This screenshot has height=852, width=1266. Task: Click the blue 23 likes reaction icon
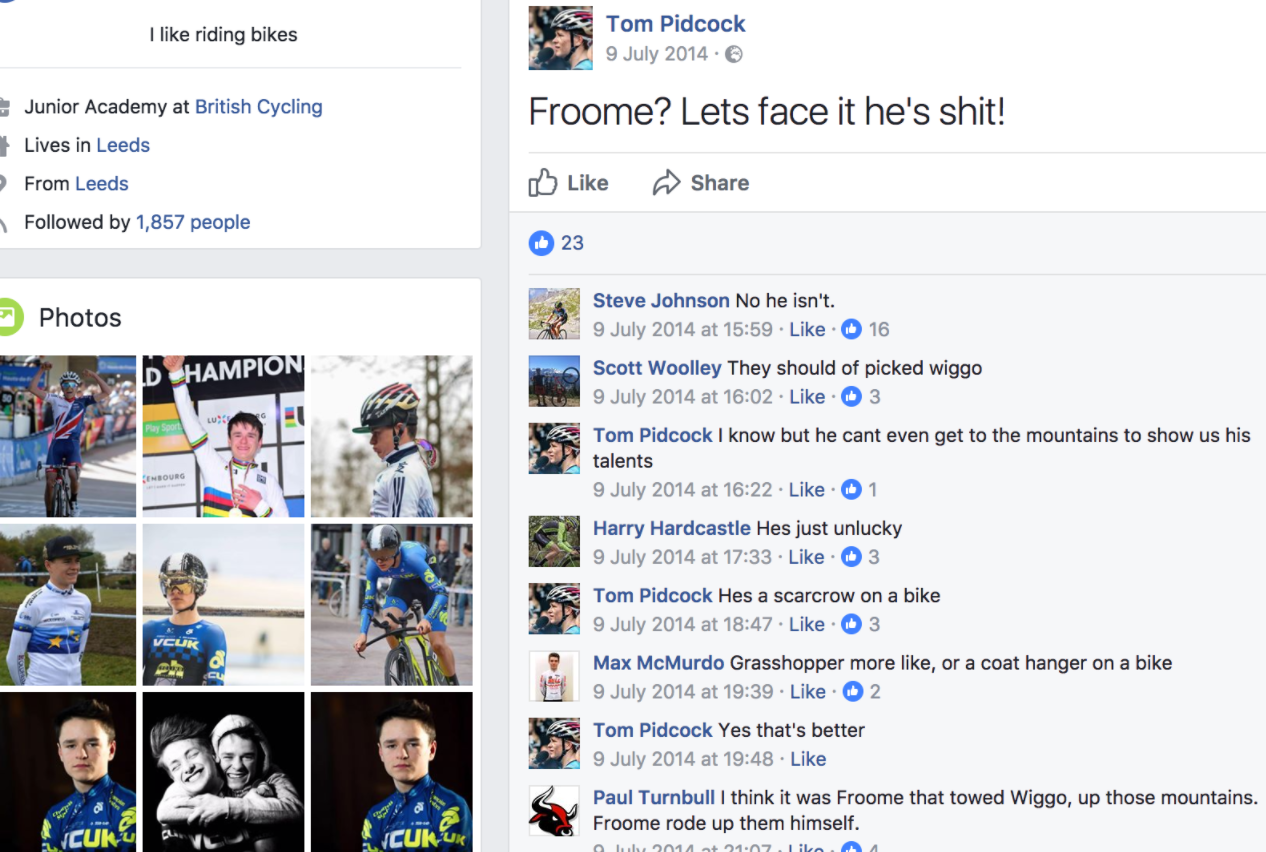point(541,242)
